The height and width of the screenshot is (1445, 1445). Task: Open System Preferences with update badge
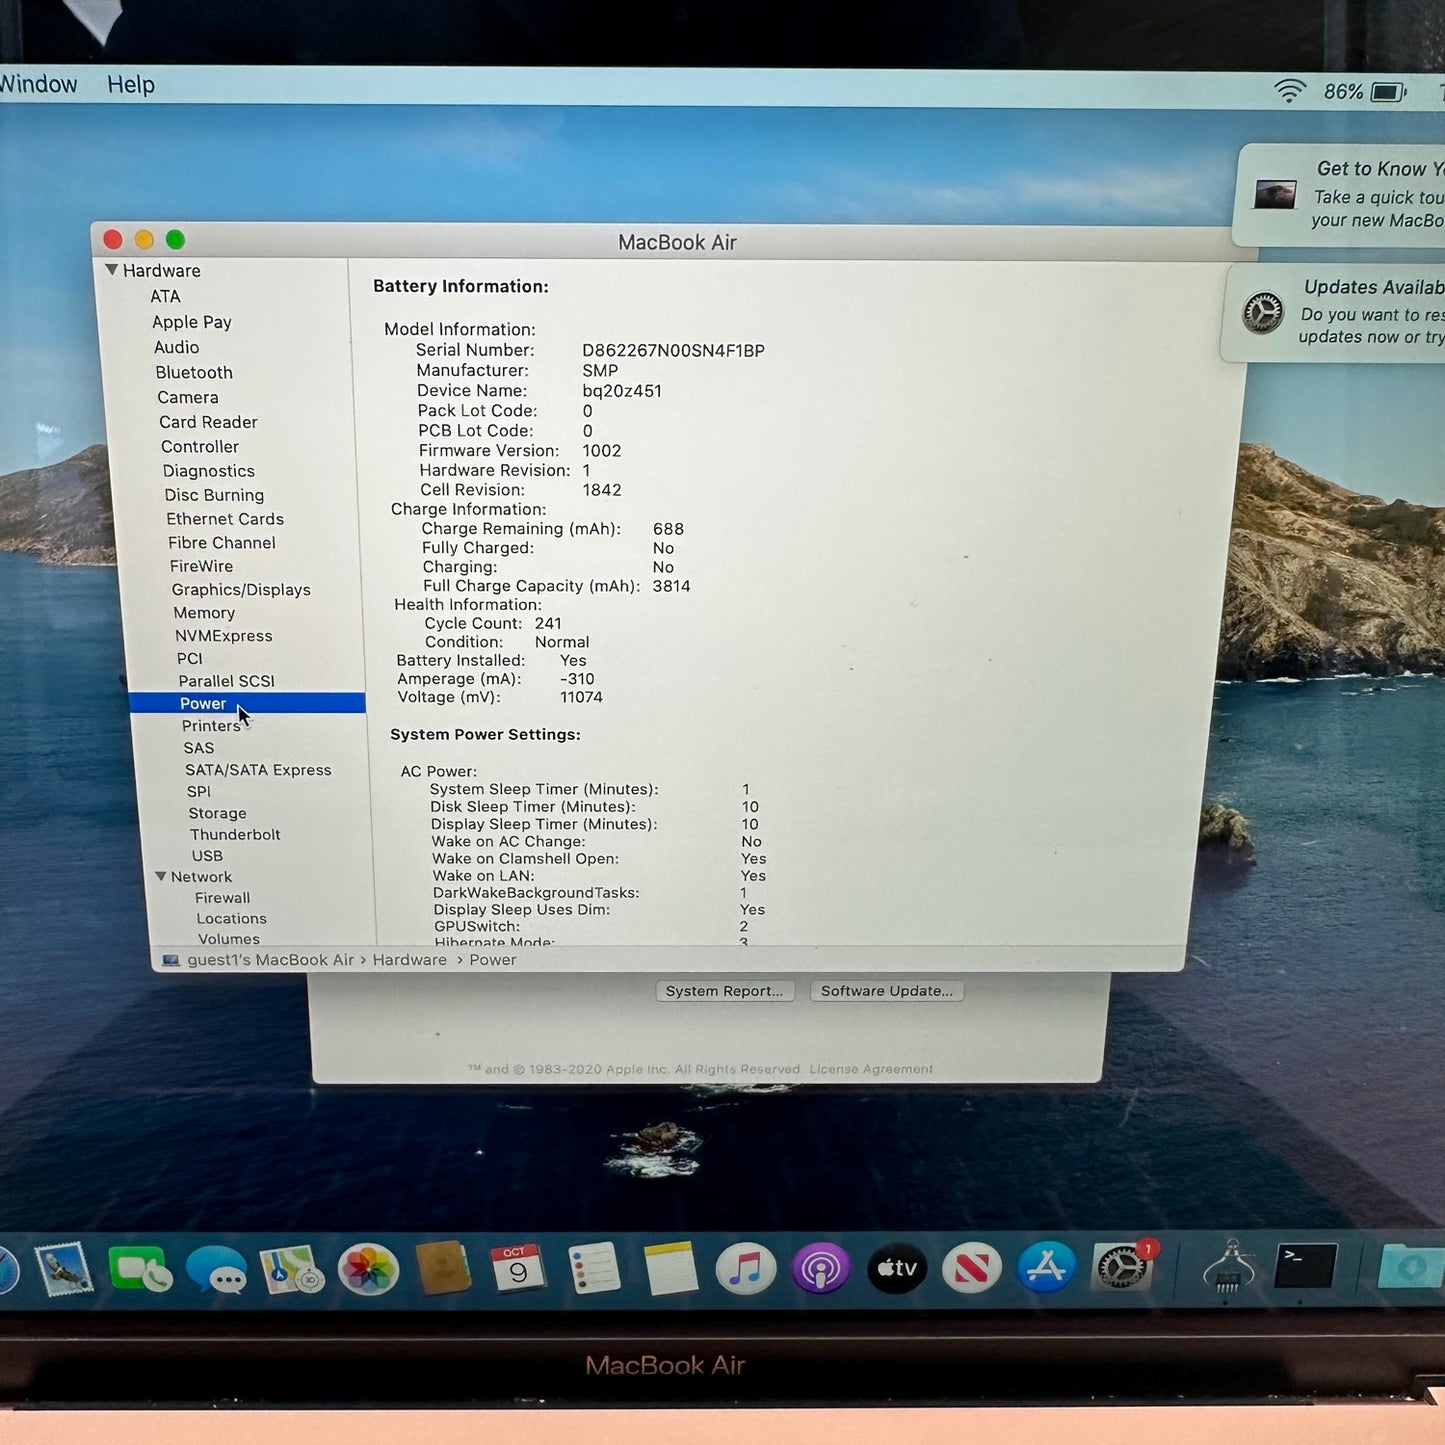click(1122, 1268)
